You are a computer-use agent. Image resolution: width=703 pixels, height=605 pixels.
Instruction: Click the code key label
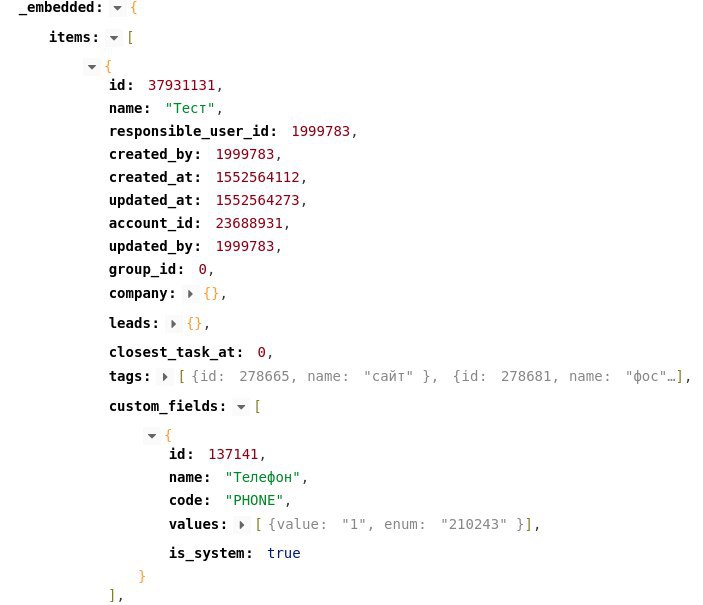tap(190, 501)
